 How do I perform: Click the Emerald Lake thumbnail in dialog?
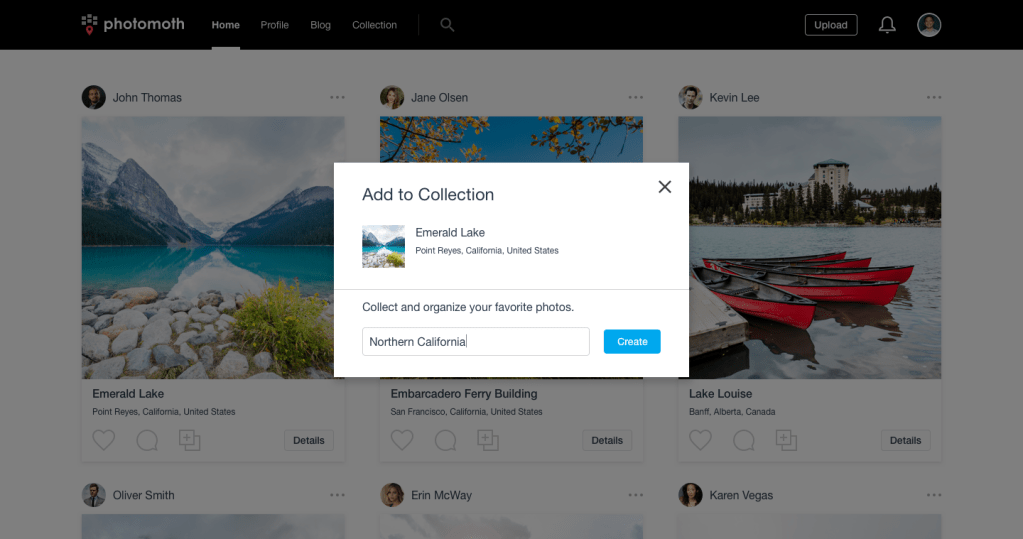383,246
